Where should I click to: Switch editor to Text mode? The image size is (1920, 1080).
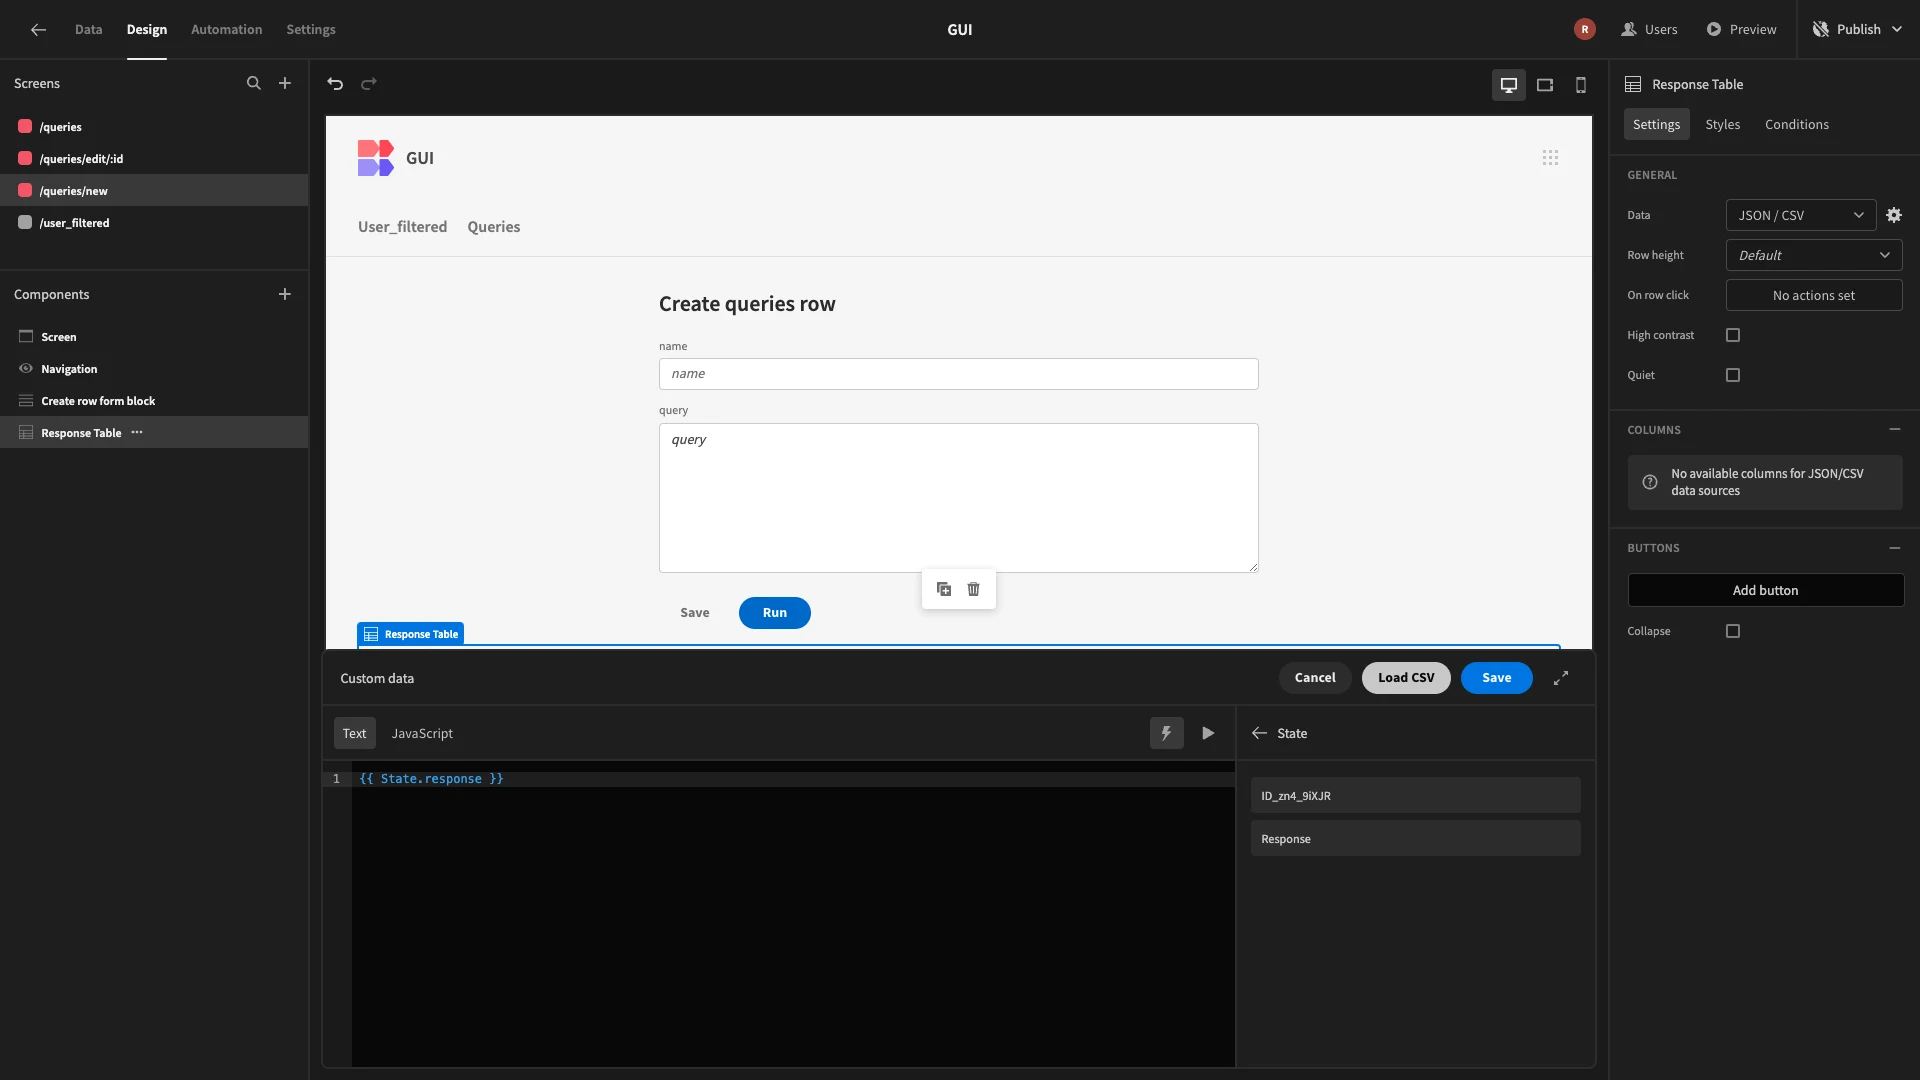pos(354,733)
